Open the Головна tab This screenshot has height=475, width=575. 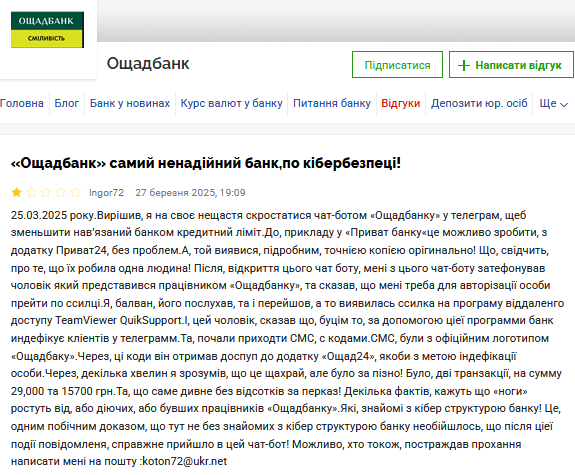click(x=22, y=103)
